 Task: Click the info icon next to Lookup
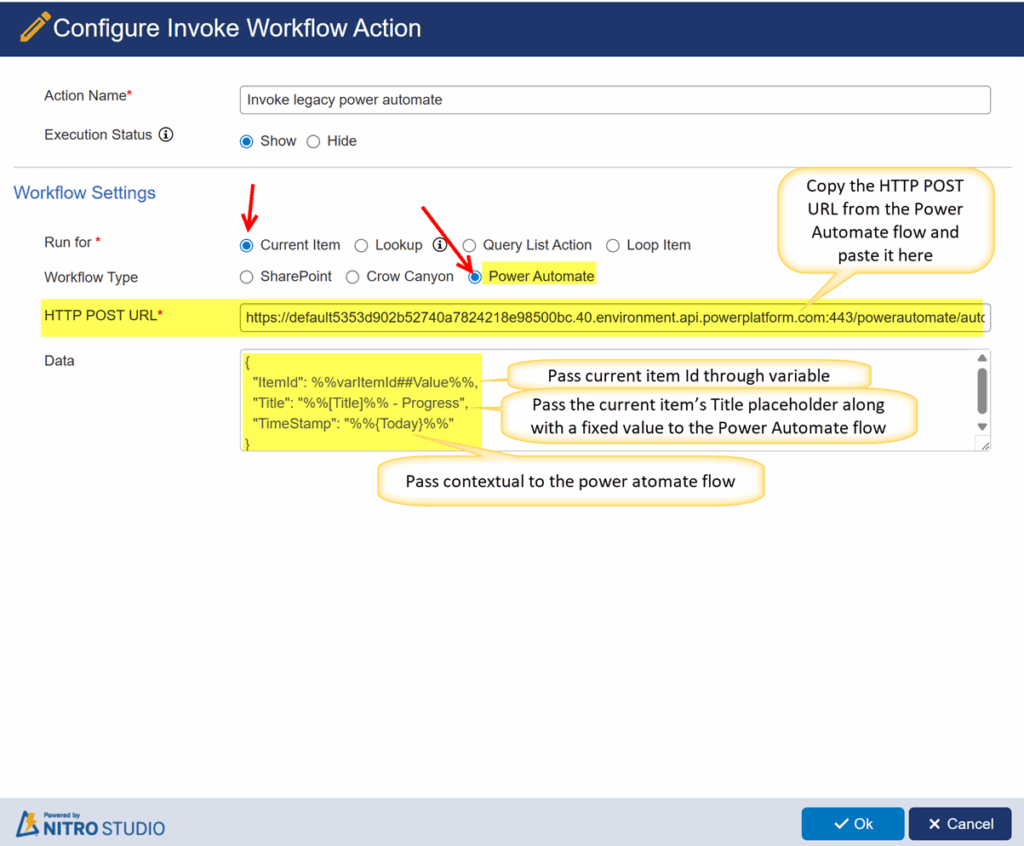(439, 245)
